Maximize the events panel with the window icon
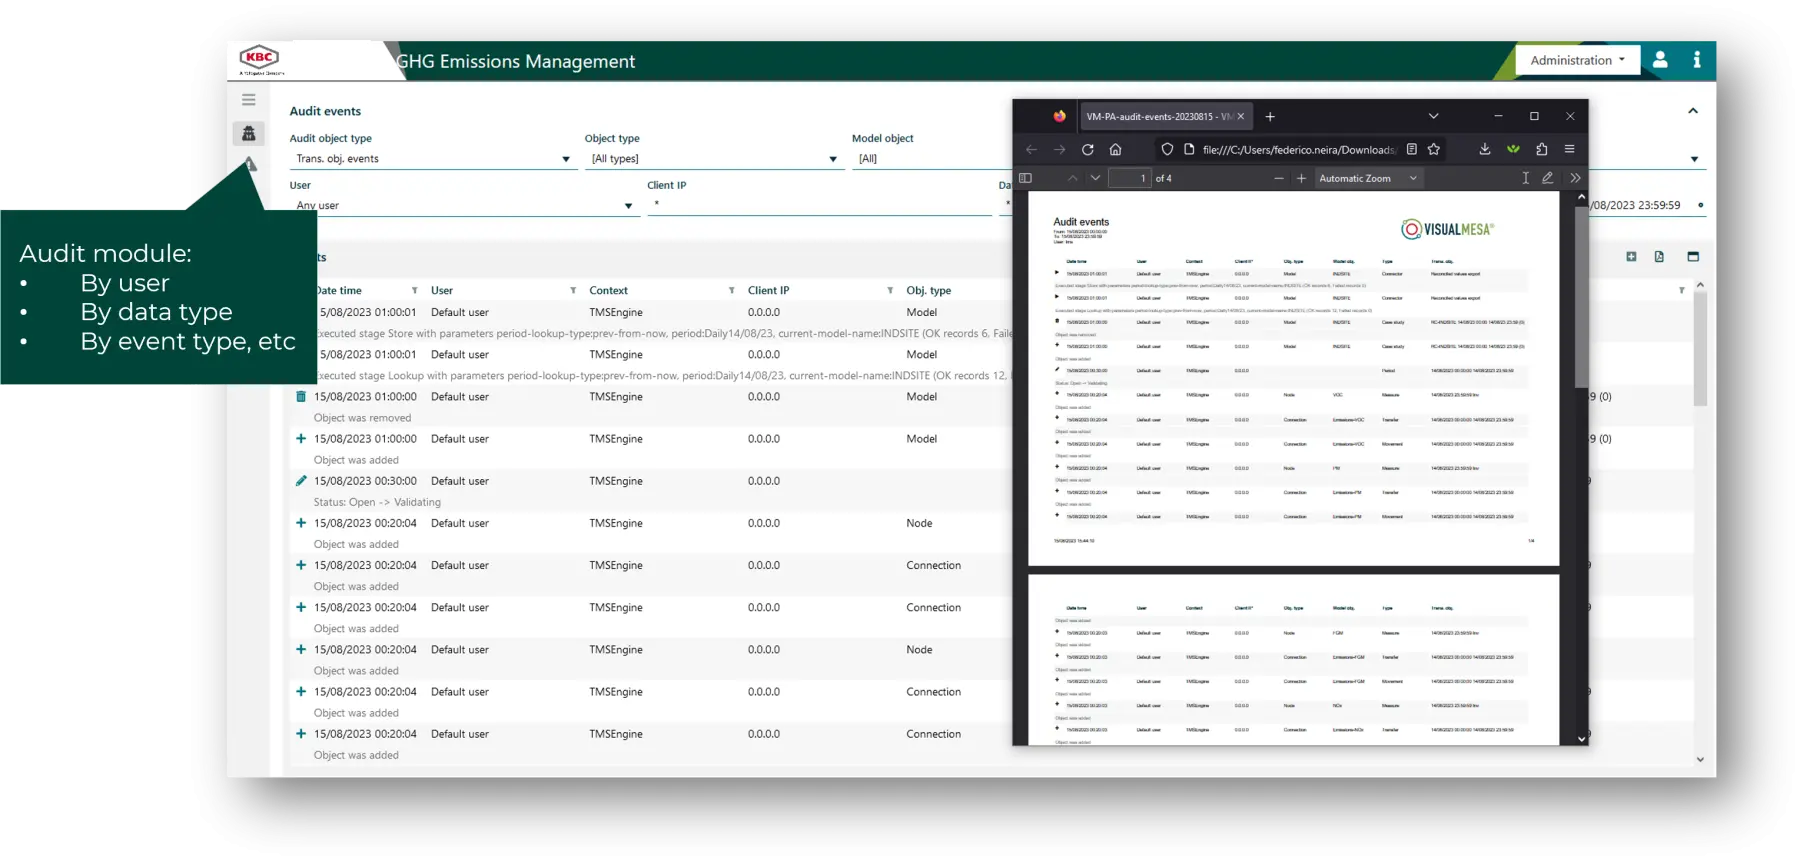This screenshot has width=1800, height=861. coord(1693,257)
